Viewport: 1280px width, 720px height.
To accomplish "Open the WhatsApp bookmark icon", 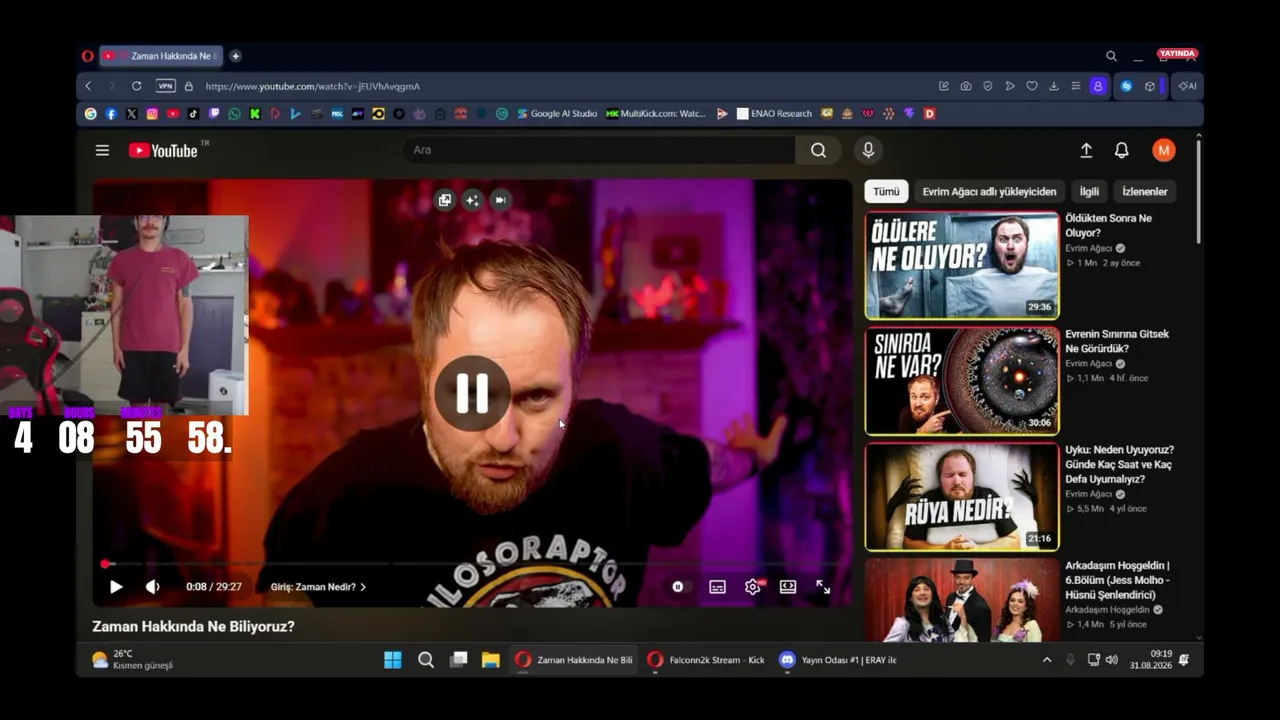I will pyautogui.click(x=235, y=114).
